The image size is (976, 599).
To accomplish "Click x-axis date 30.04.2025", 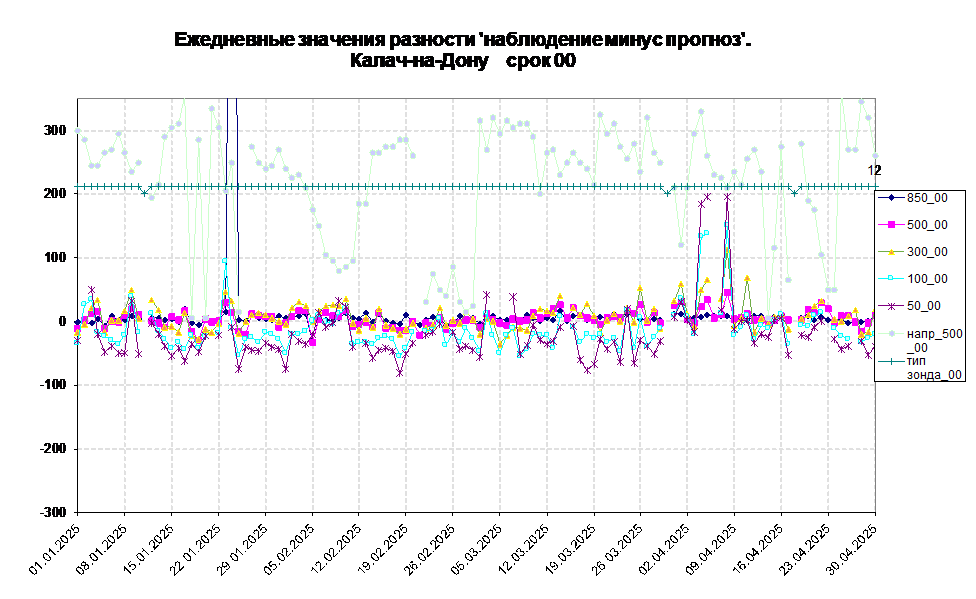I will tap(853, 548).
